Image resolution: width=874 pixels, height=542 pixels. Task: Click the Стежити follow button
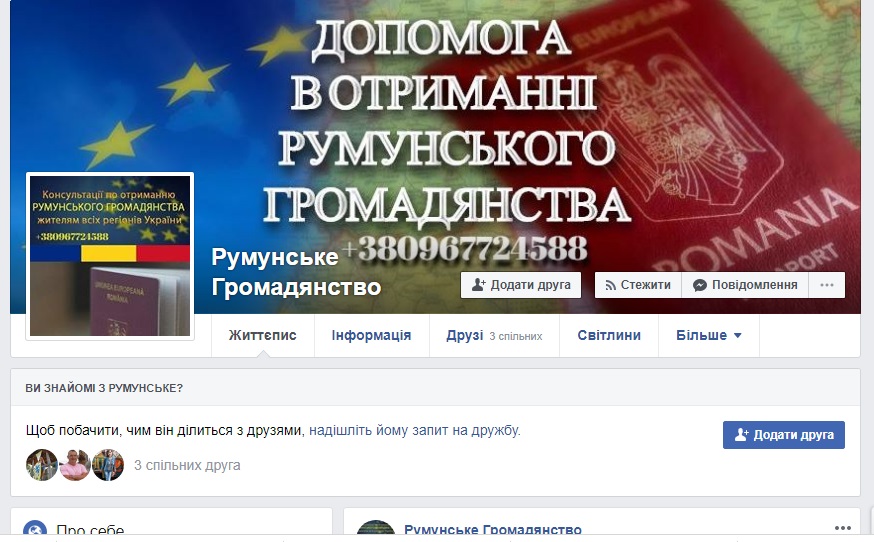point(638,285)
